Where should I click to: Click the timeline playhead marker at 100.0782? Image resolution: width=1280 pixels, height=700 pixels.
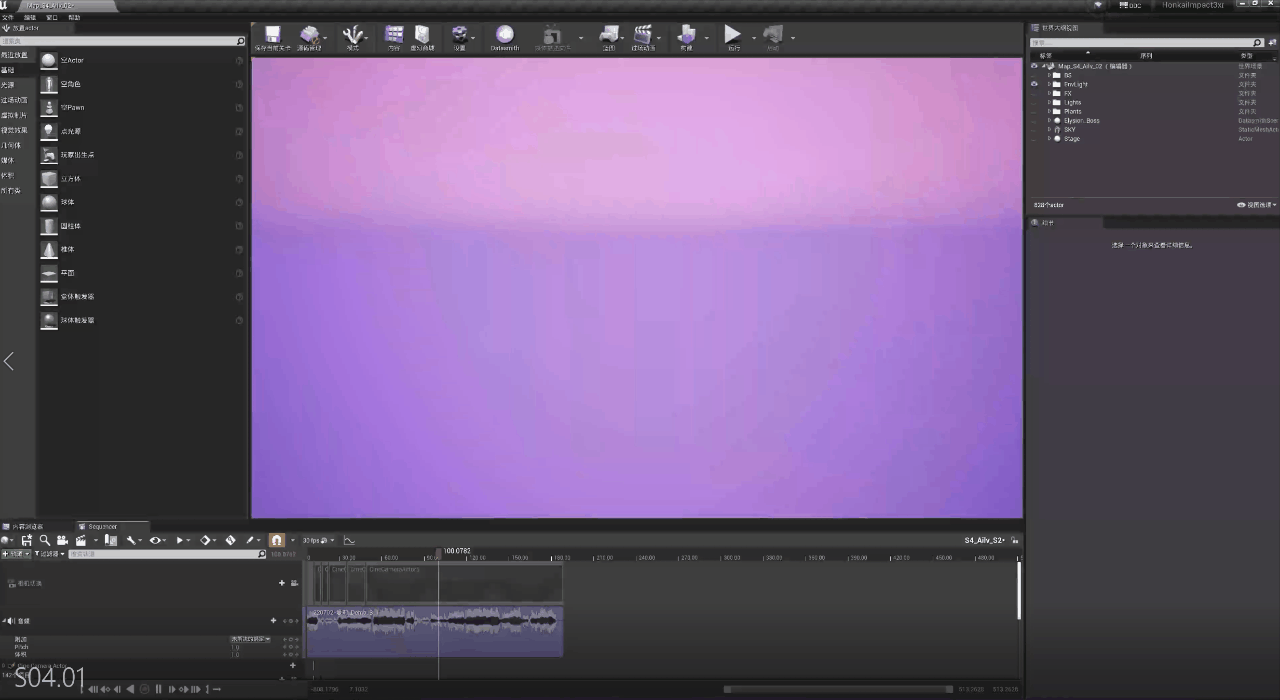click(x=438, y=553)
